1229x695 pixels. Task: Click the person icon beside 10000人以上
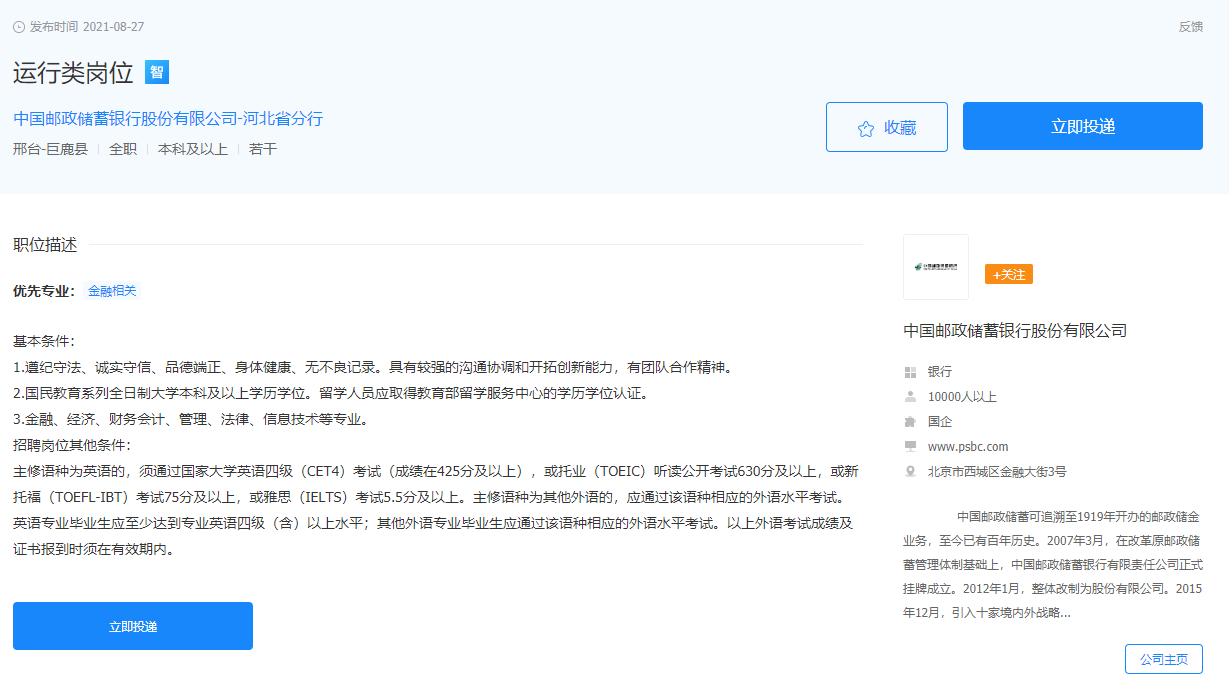(910, 397)
